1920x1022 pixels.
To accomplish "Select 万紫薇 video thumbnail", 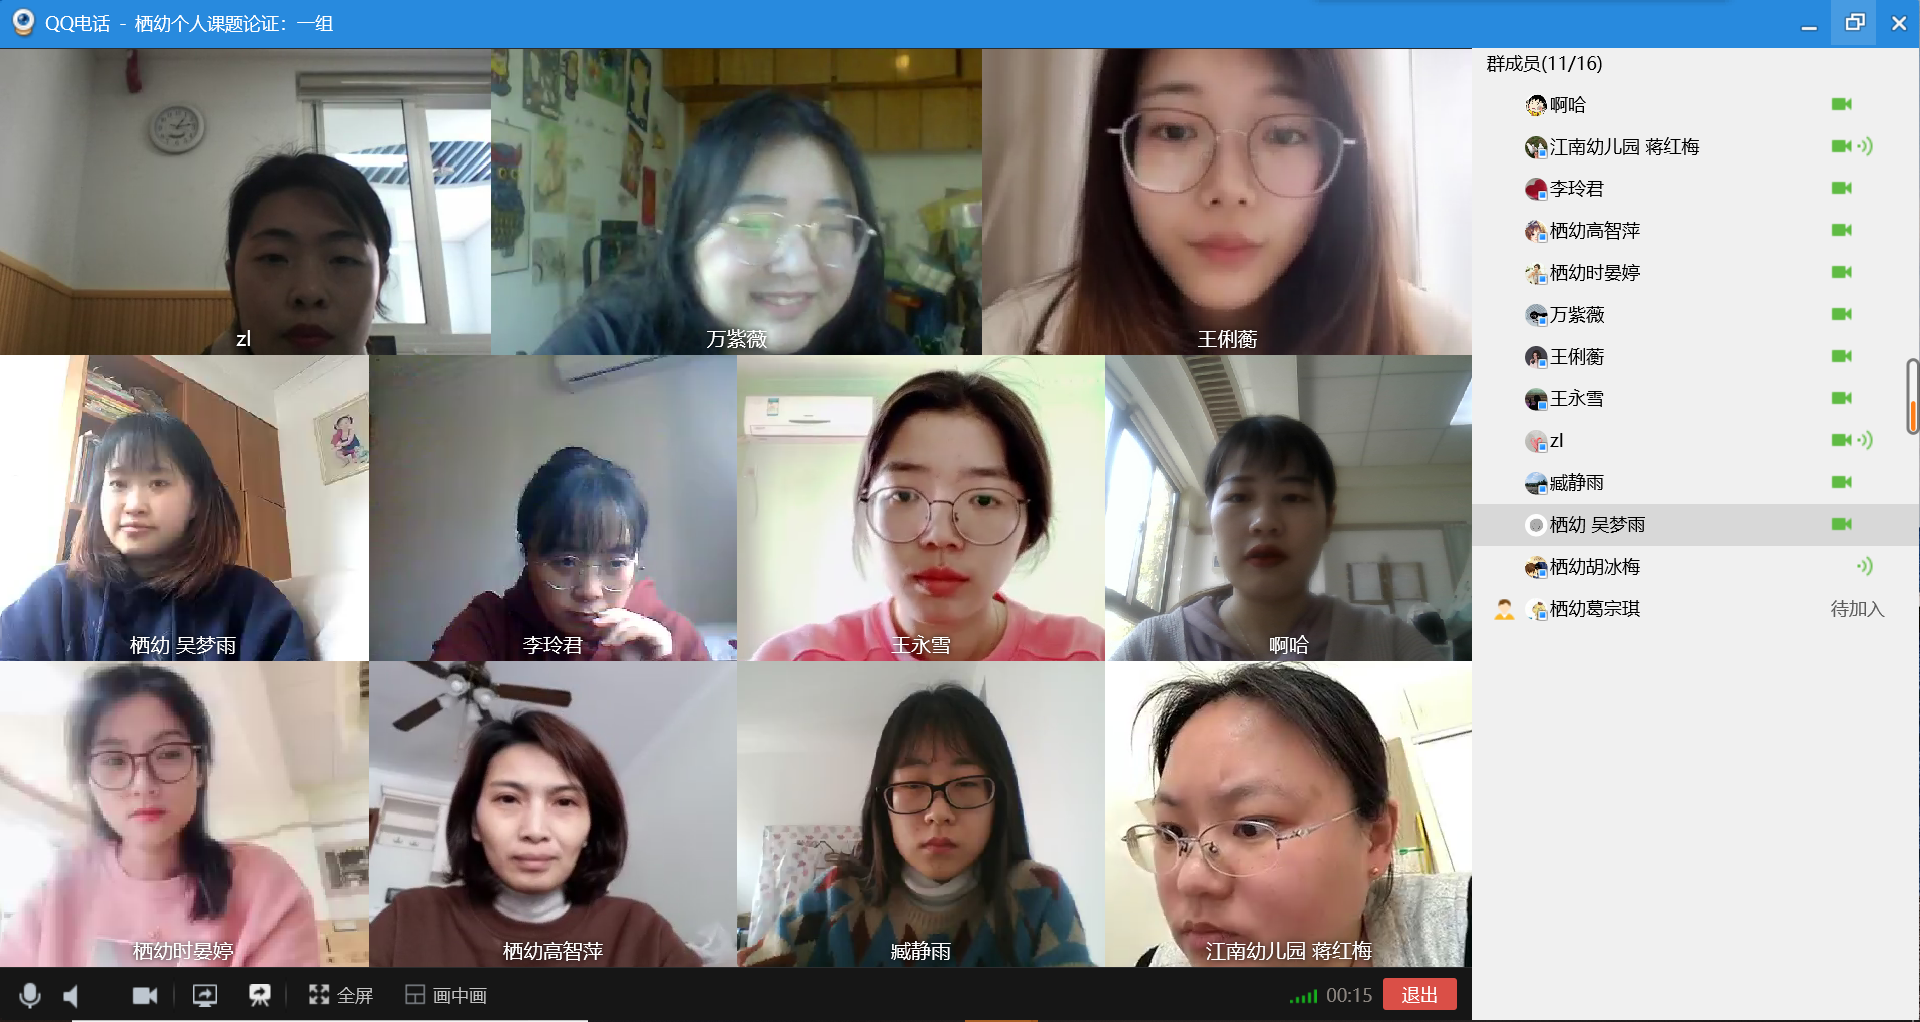I will 736,201.
